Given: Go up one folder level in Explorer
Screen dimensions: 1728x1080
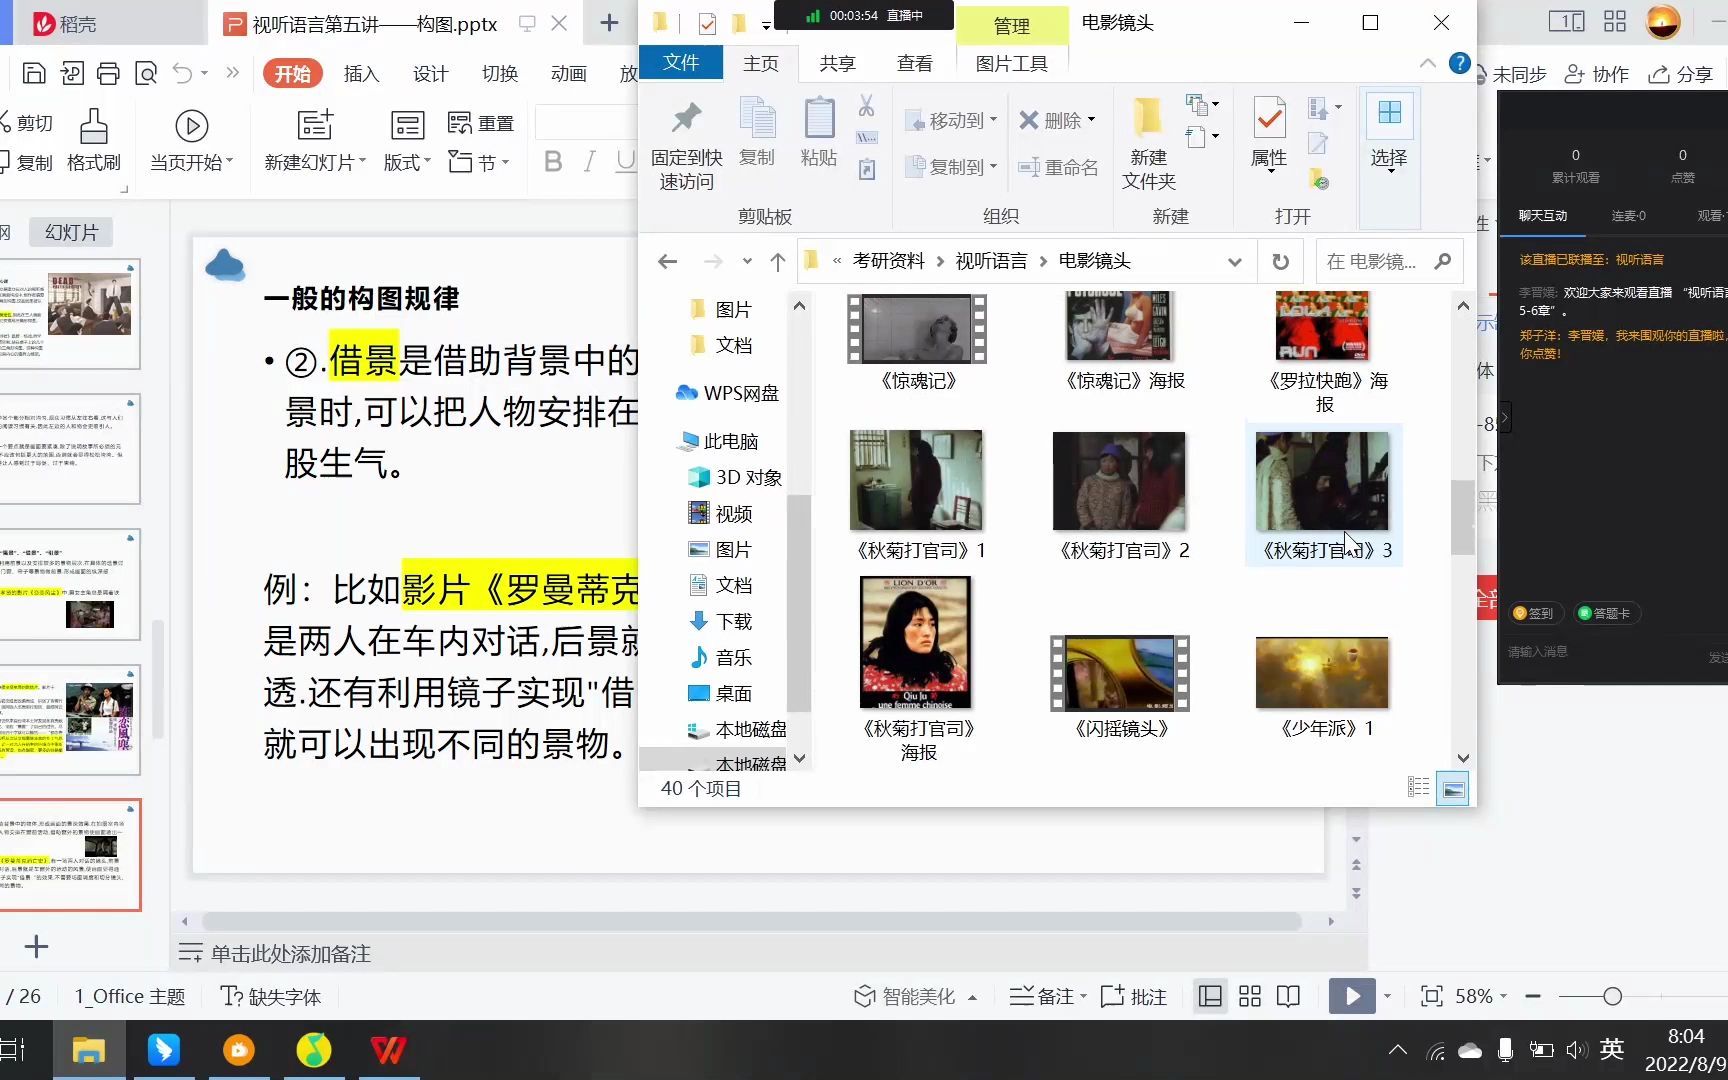Looking at the screenshot, I should click(777, 261).
